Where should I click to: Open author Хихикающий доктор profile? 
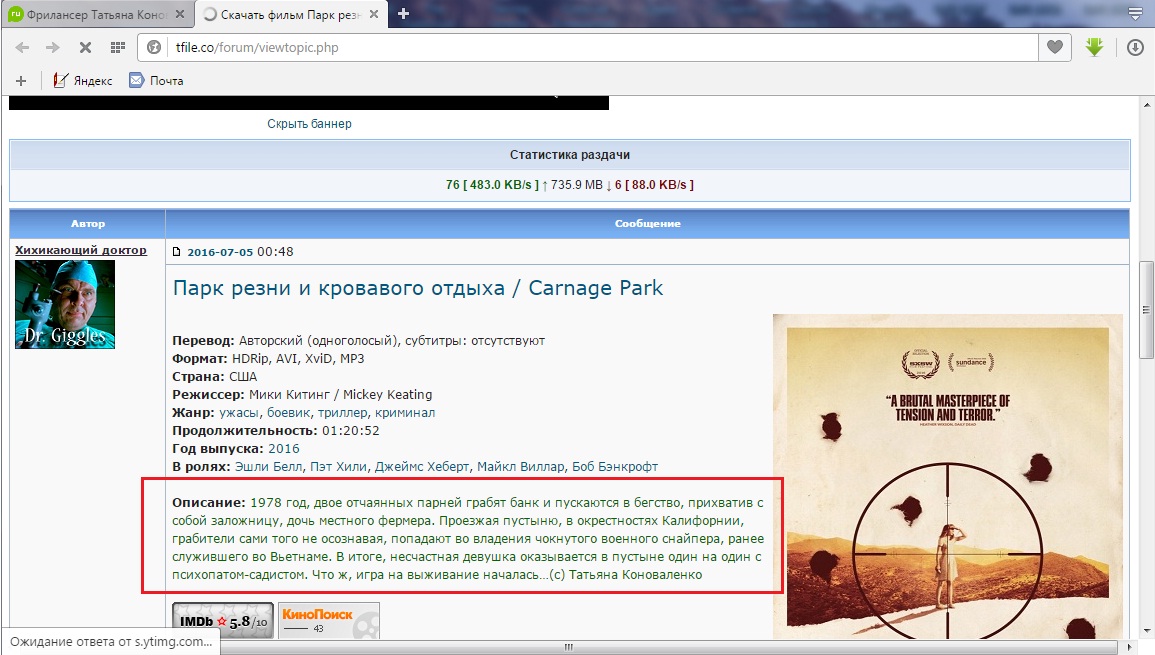81,251
